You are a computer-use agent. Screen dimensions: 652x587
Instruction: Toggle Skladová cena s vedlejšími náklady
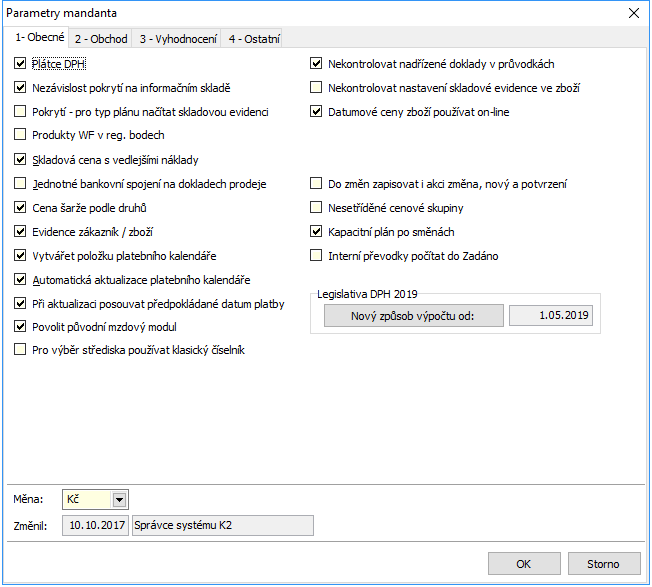pyautogui.click(x=20, y=160)
